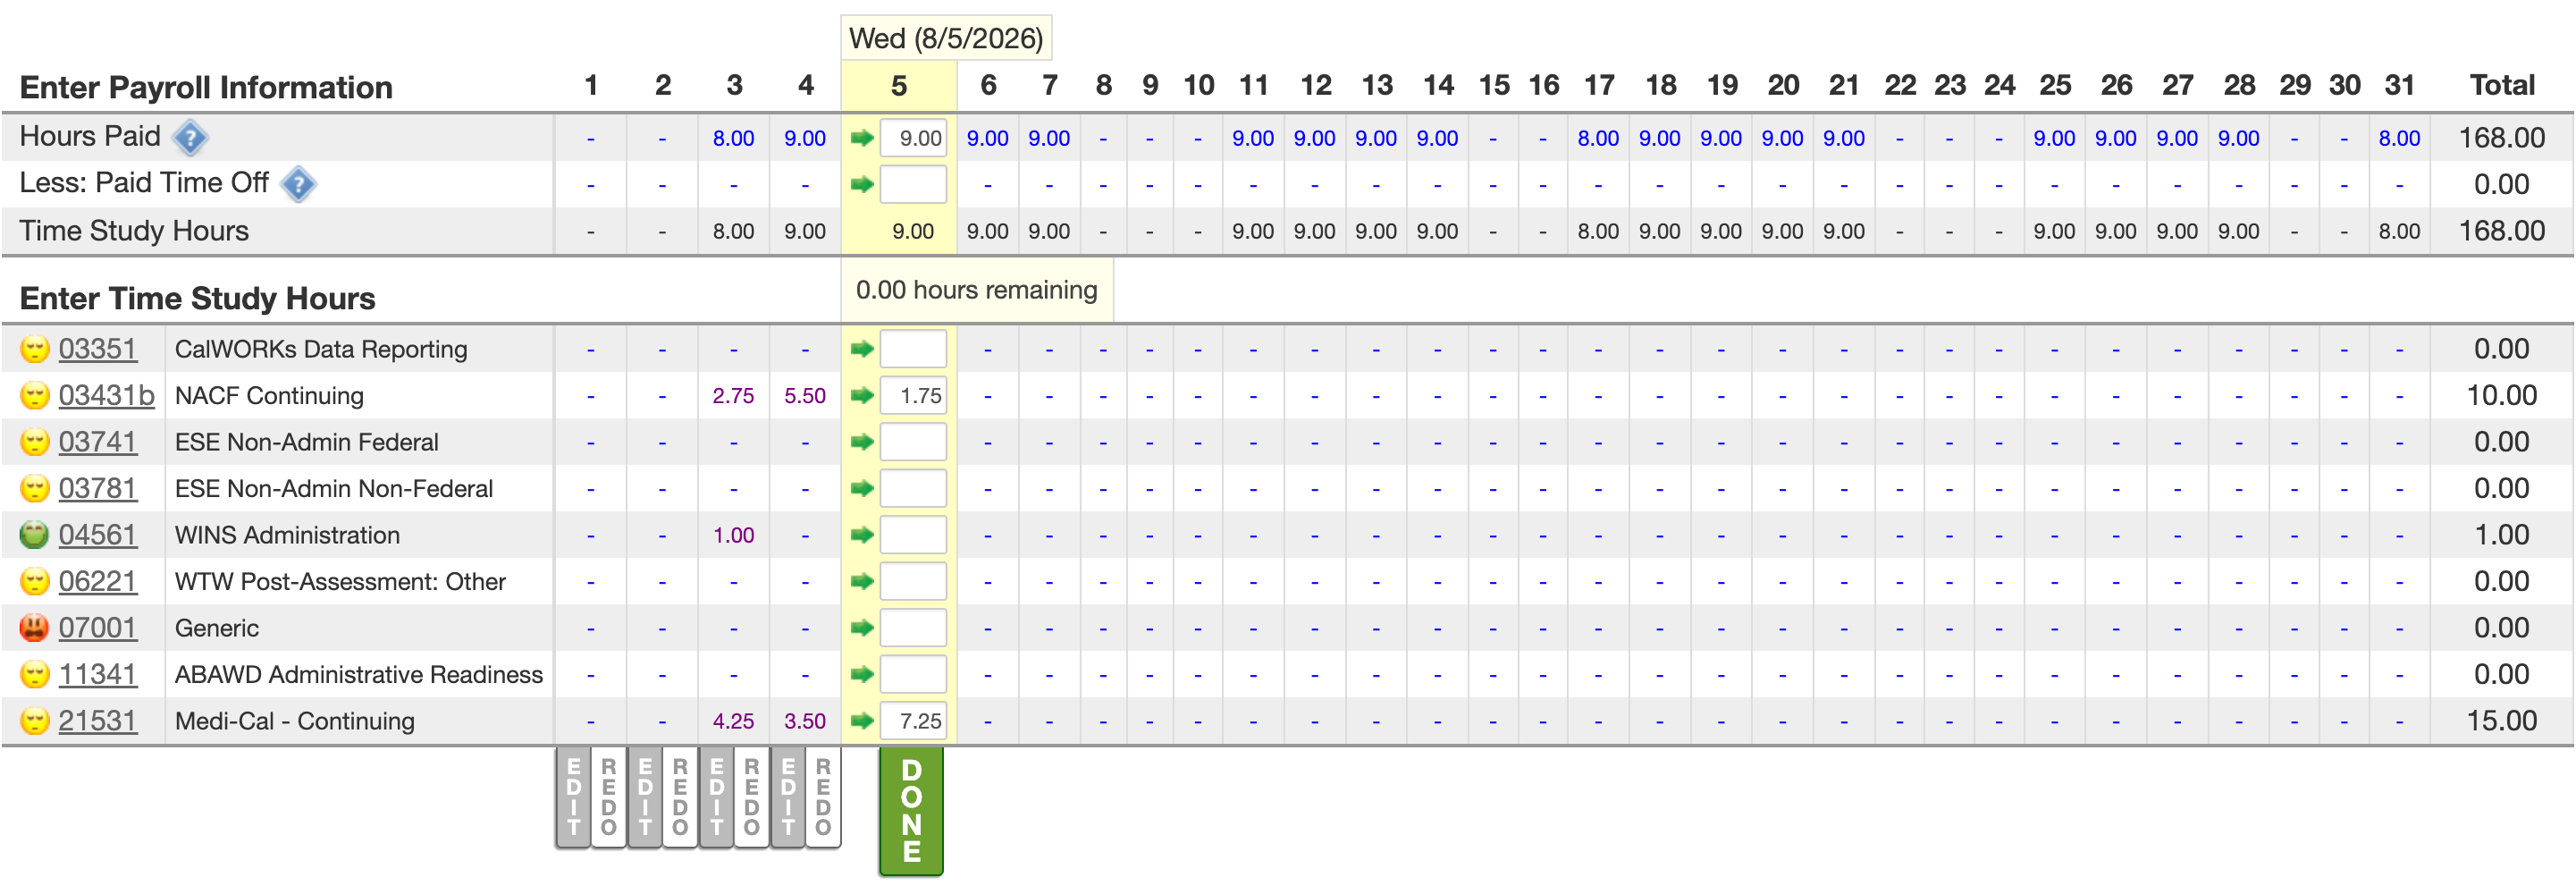Click Hours Paid value for day 31
Screen dimensions: 2576x894
click(x=2399, y=138)
